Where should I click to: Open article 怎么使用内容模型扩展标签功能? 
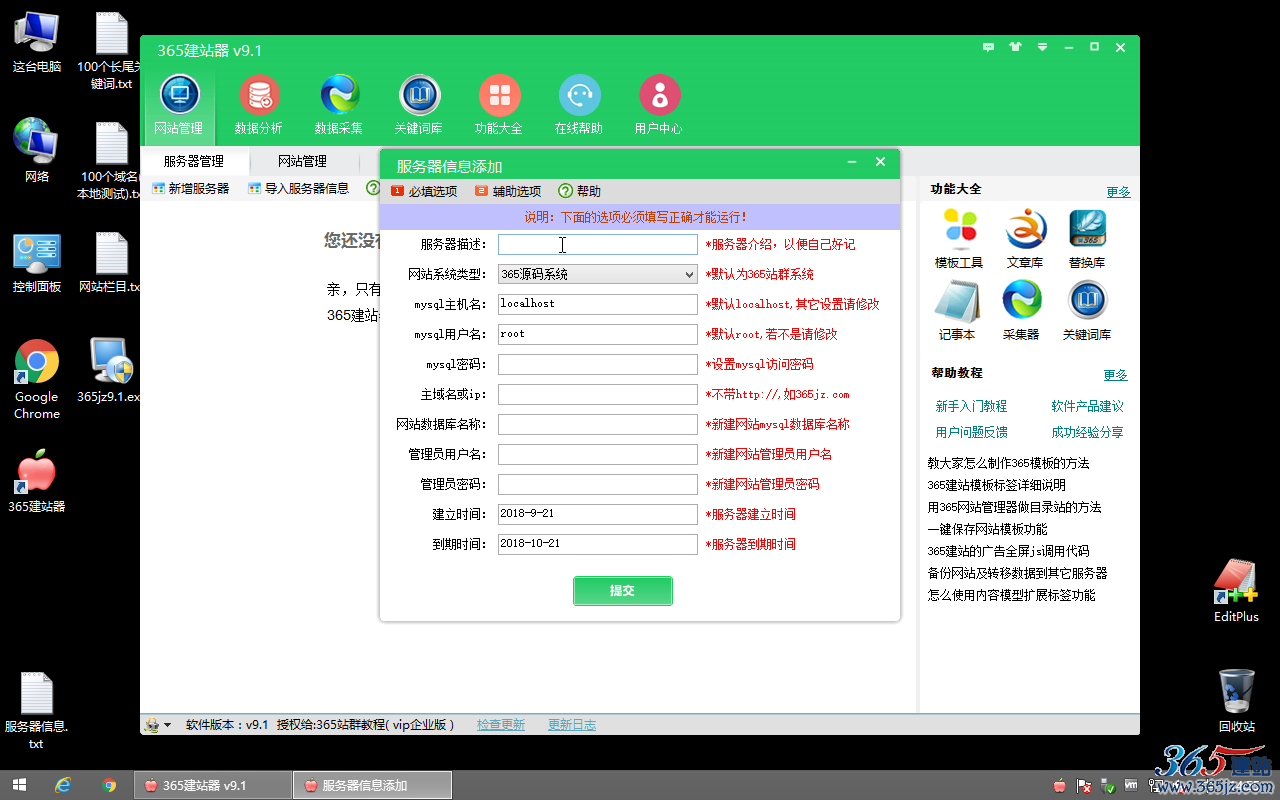point(1011,595)
